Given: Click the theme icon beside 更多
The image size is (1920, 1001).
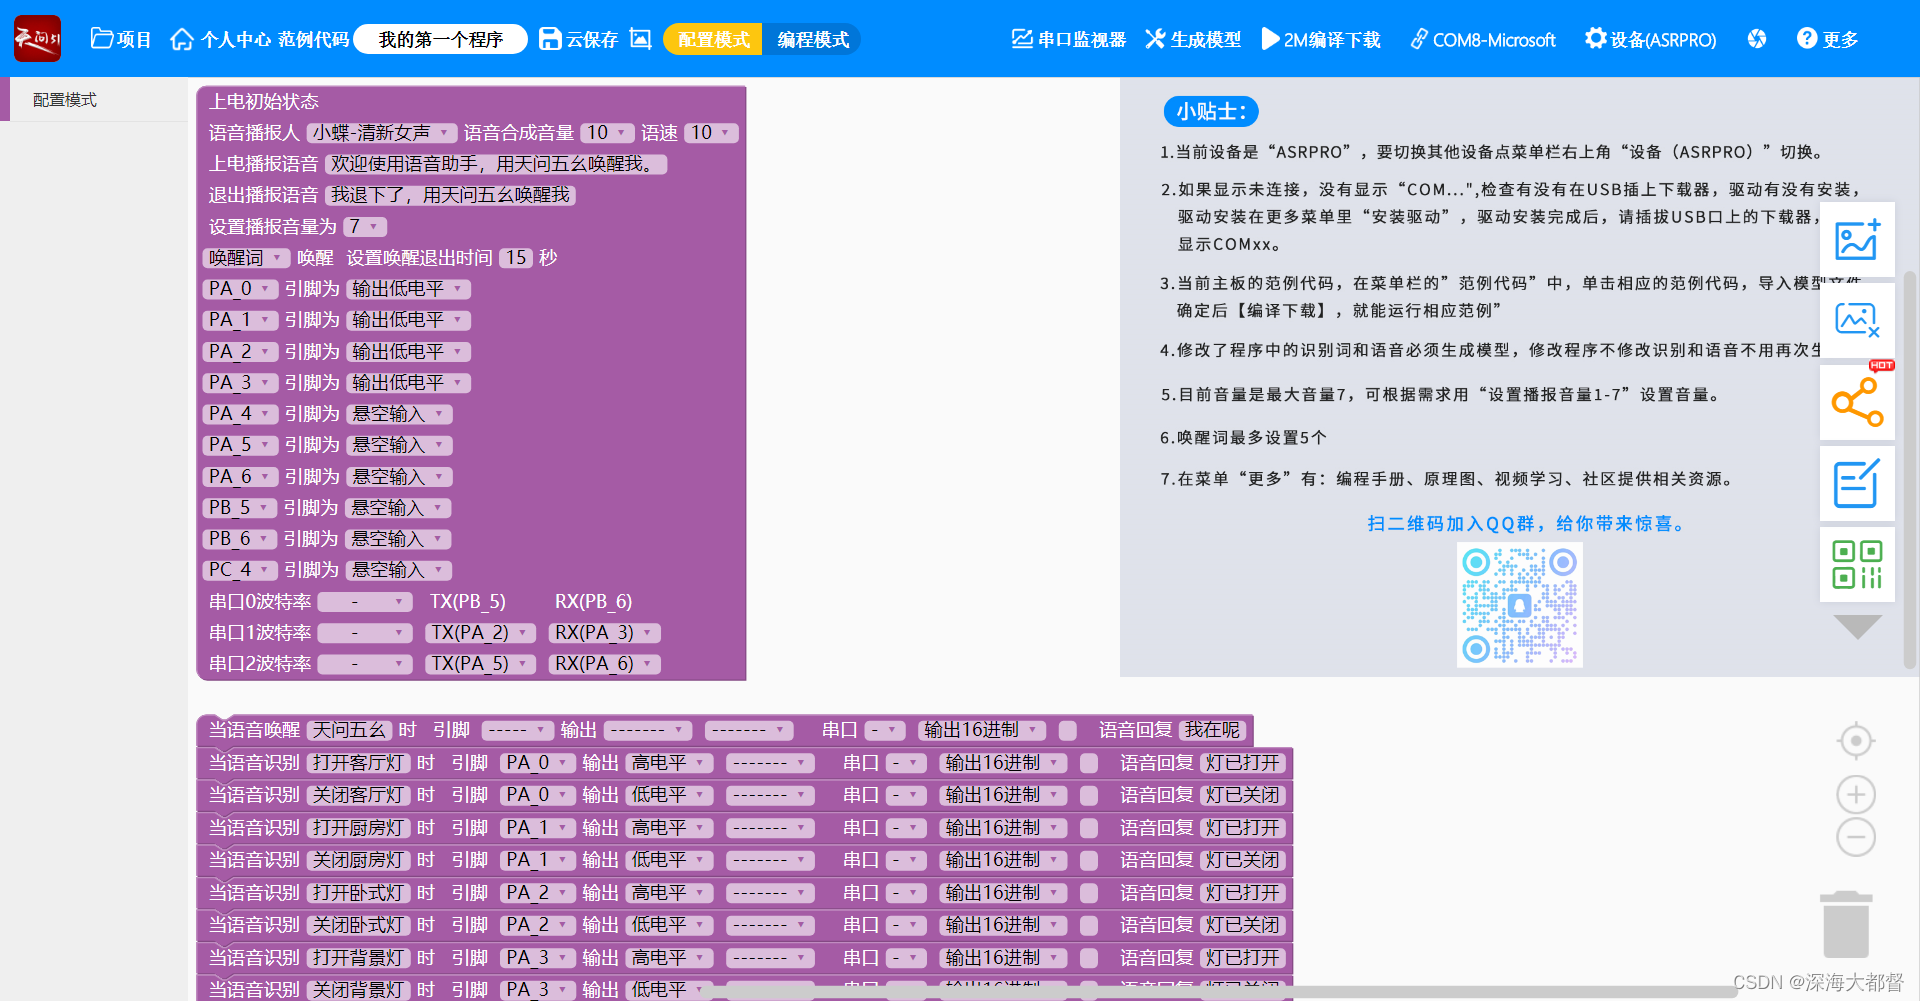Looking at the screenshot, I should tap(1757, 39).
